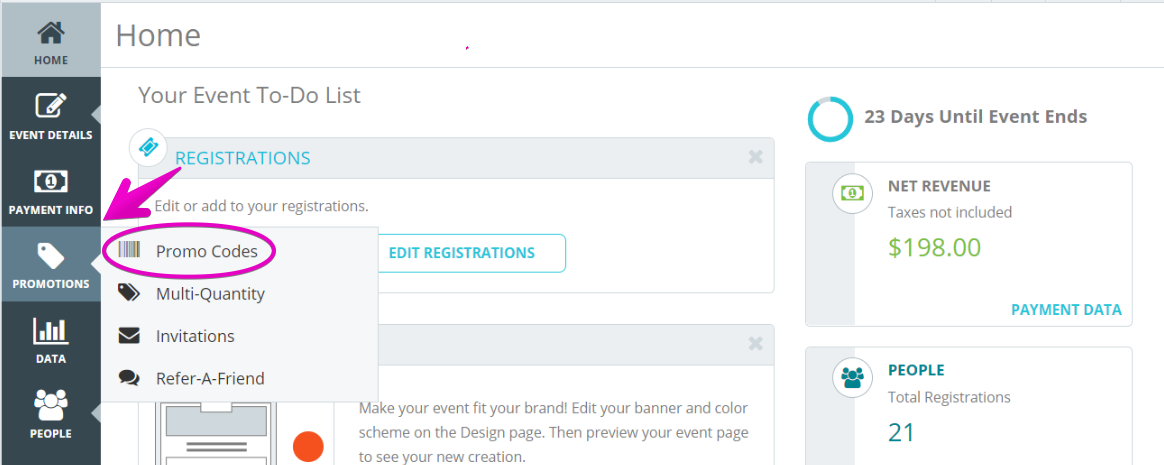The width and height of the screenshot is (1164, 465).
Task: Open the People sidebar section
Action: (x=50, y=413)
